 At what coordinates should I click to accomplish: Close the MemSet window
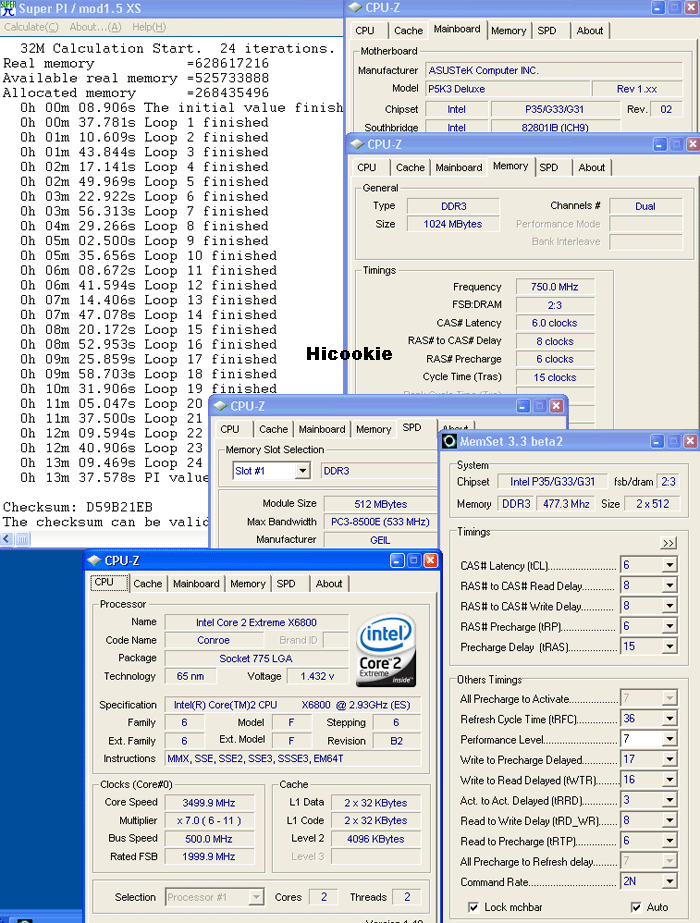pyautogui.click(x=691, y=441)
